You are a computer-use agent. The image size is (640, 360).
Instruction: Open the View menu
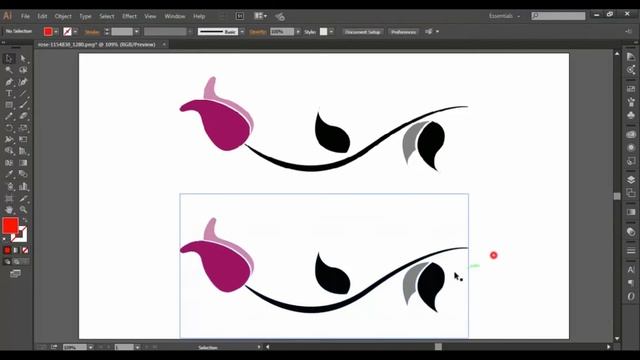(x=150, y=16)
